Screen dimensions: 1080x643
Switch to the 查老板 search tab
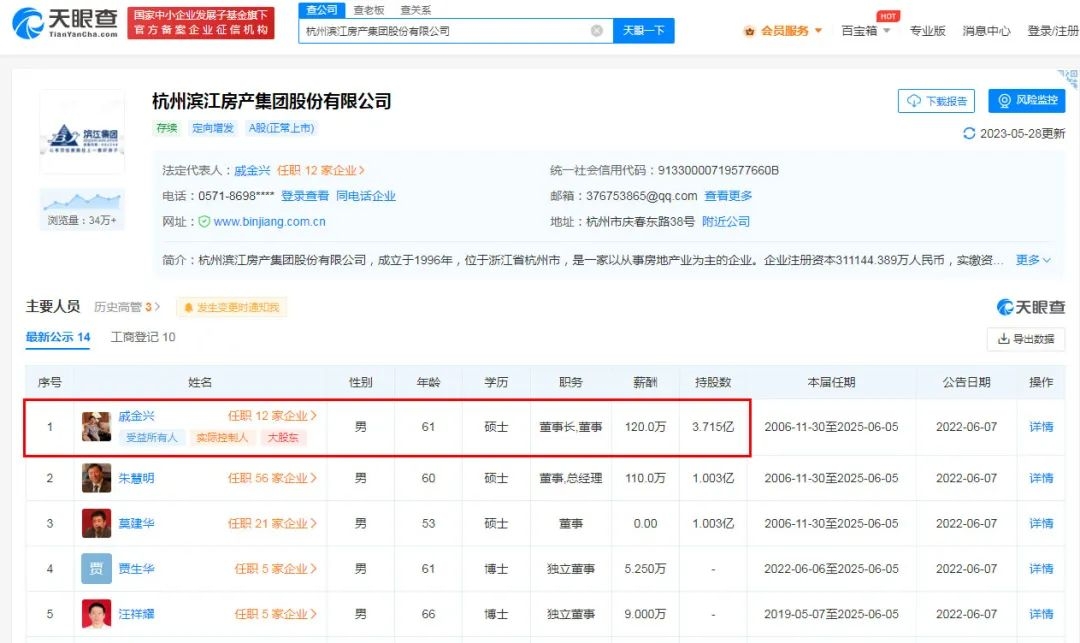pyautogui.click(x=368, y=10)
